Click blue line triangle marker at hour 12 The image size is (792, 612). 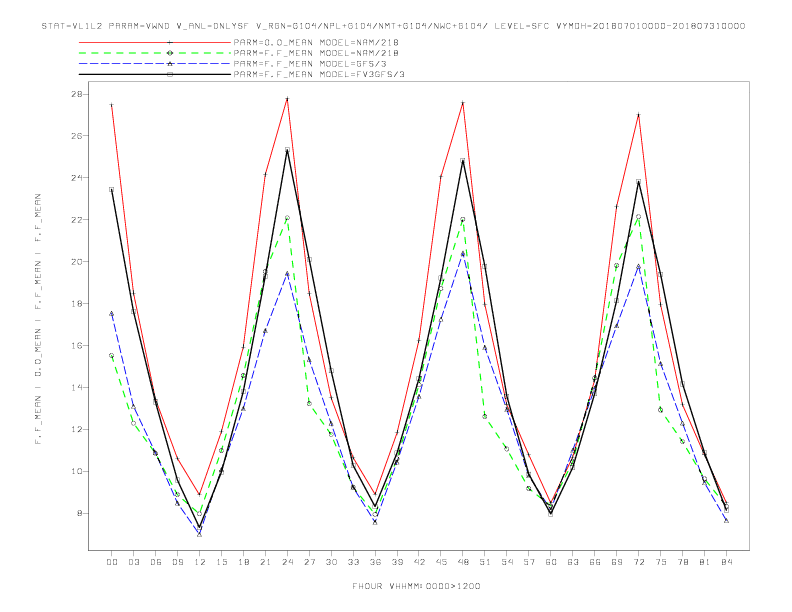coord(200,534)
